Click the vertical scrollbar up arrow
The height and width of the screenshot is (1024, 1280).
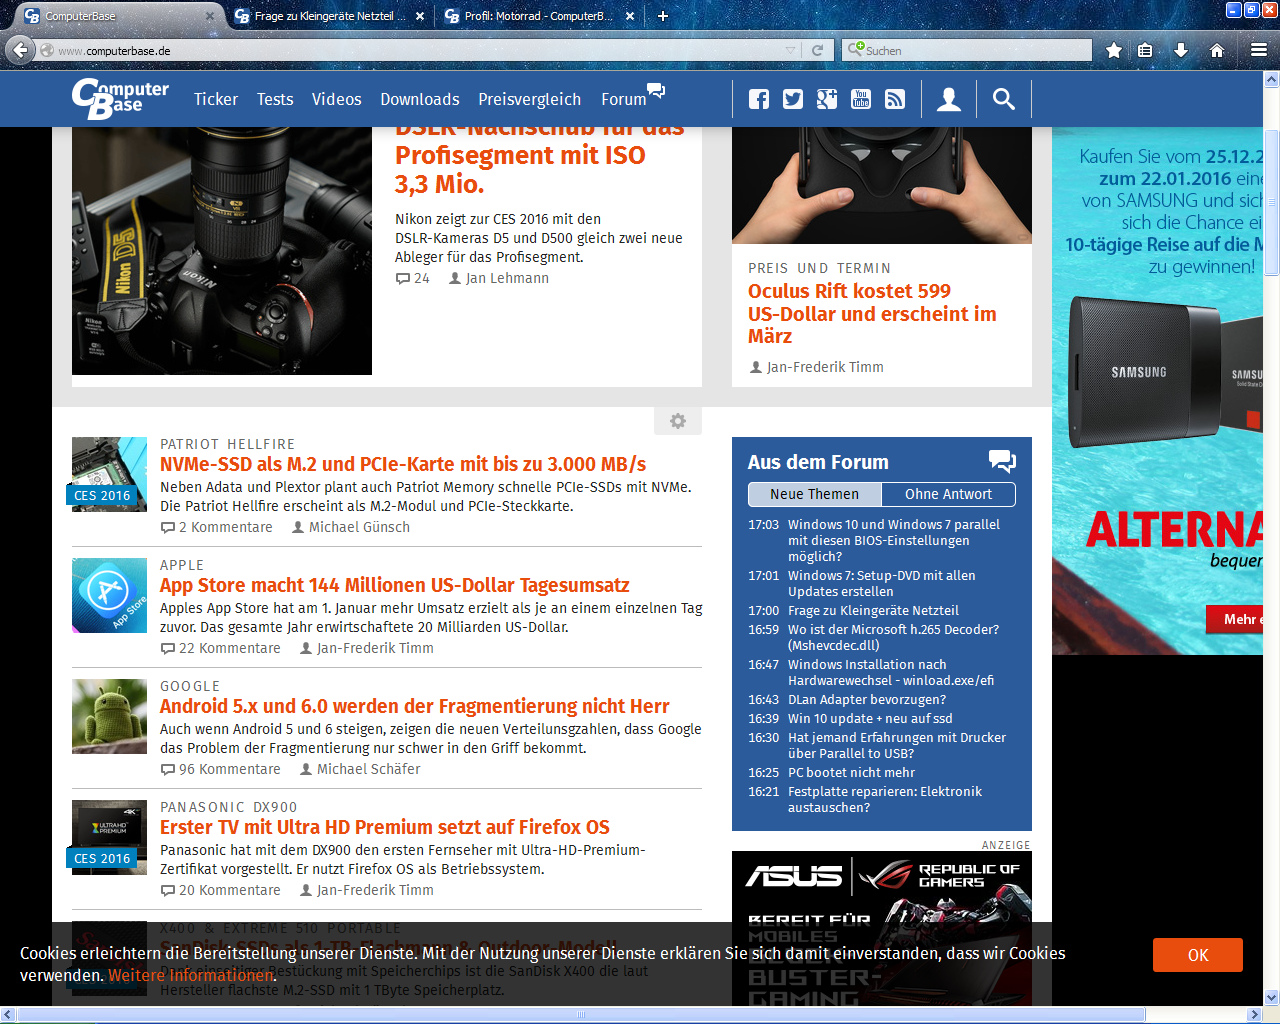click(1272, 78)
